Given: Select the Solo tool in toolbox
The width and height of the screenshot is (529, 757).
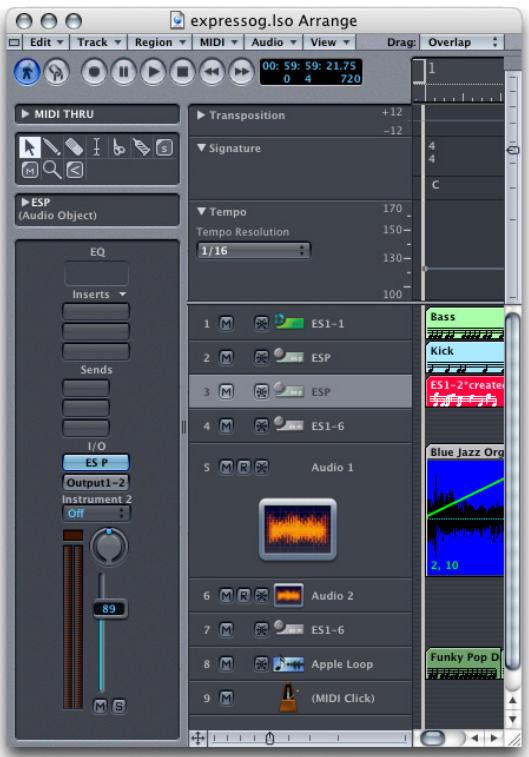Looking at the screenshot, I should click(x=164, y=147).
